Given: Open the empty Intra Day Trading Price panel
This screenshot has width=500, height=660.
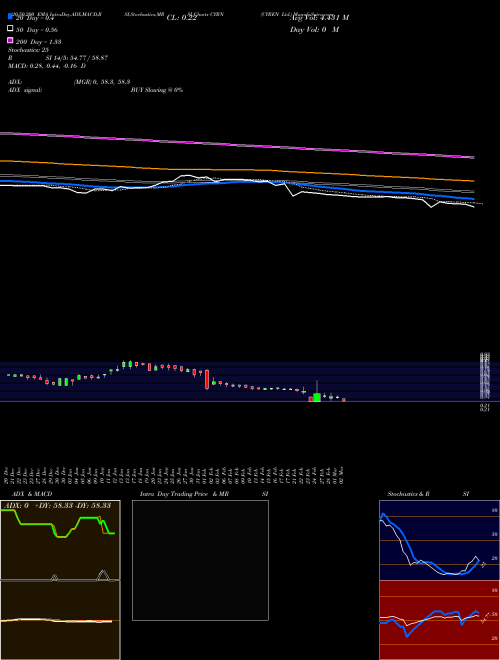Looking at the screenshot, I should pos(200,560).
